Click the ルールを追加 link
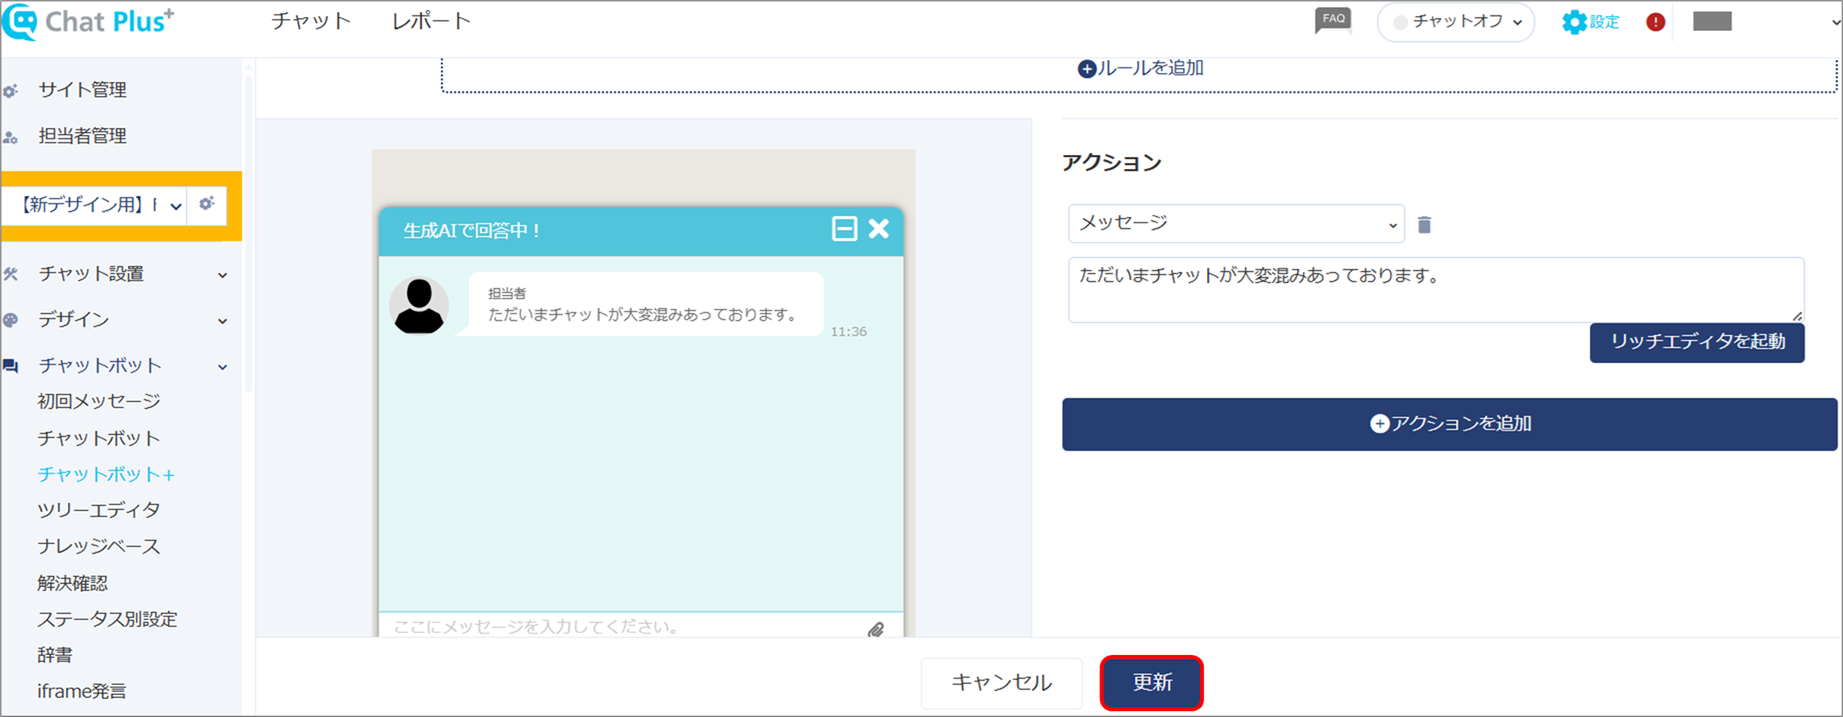Viewport: 1843px width, 717px height. (1141, 69)
